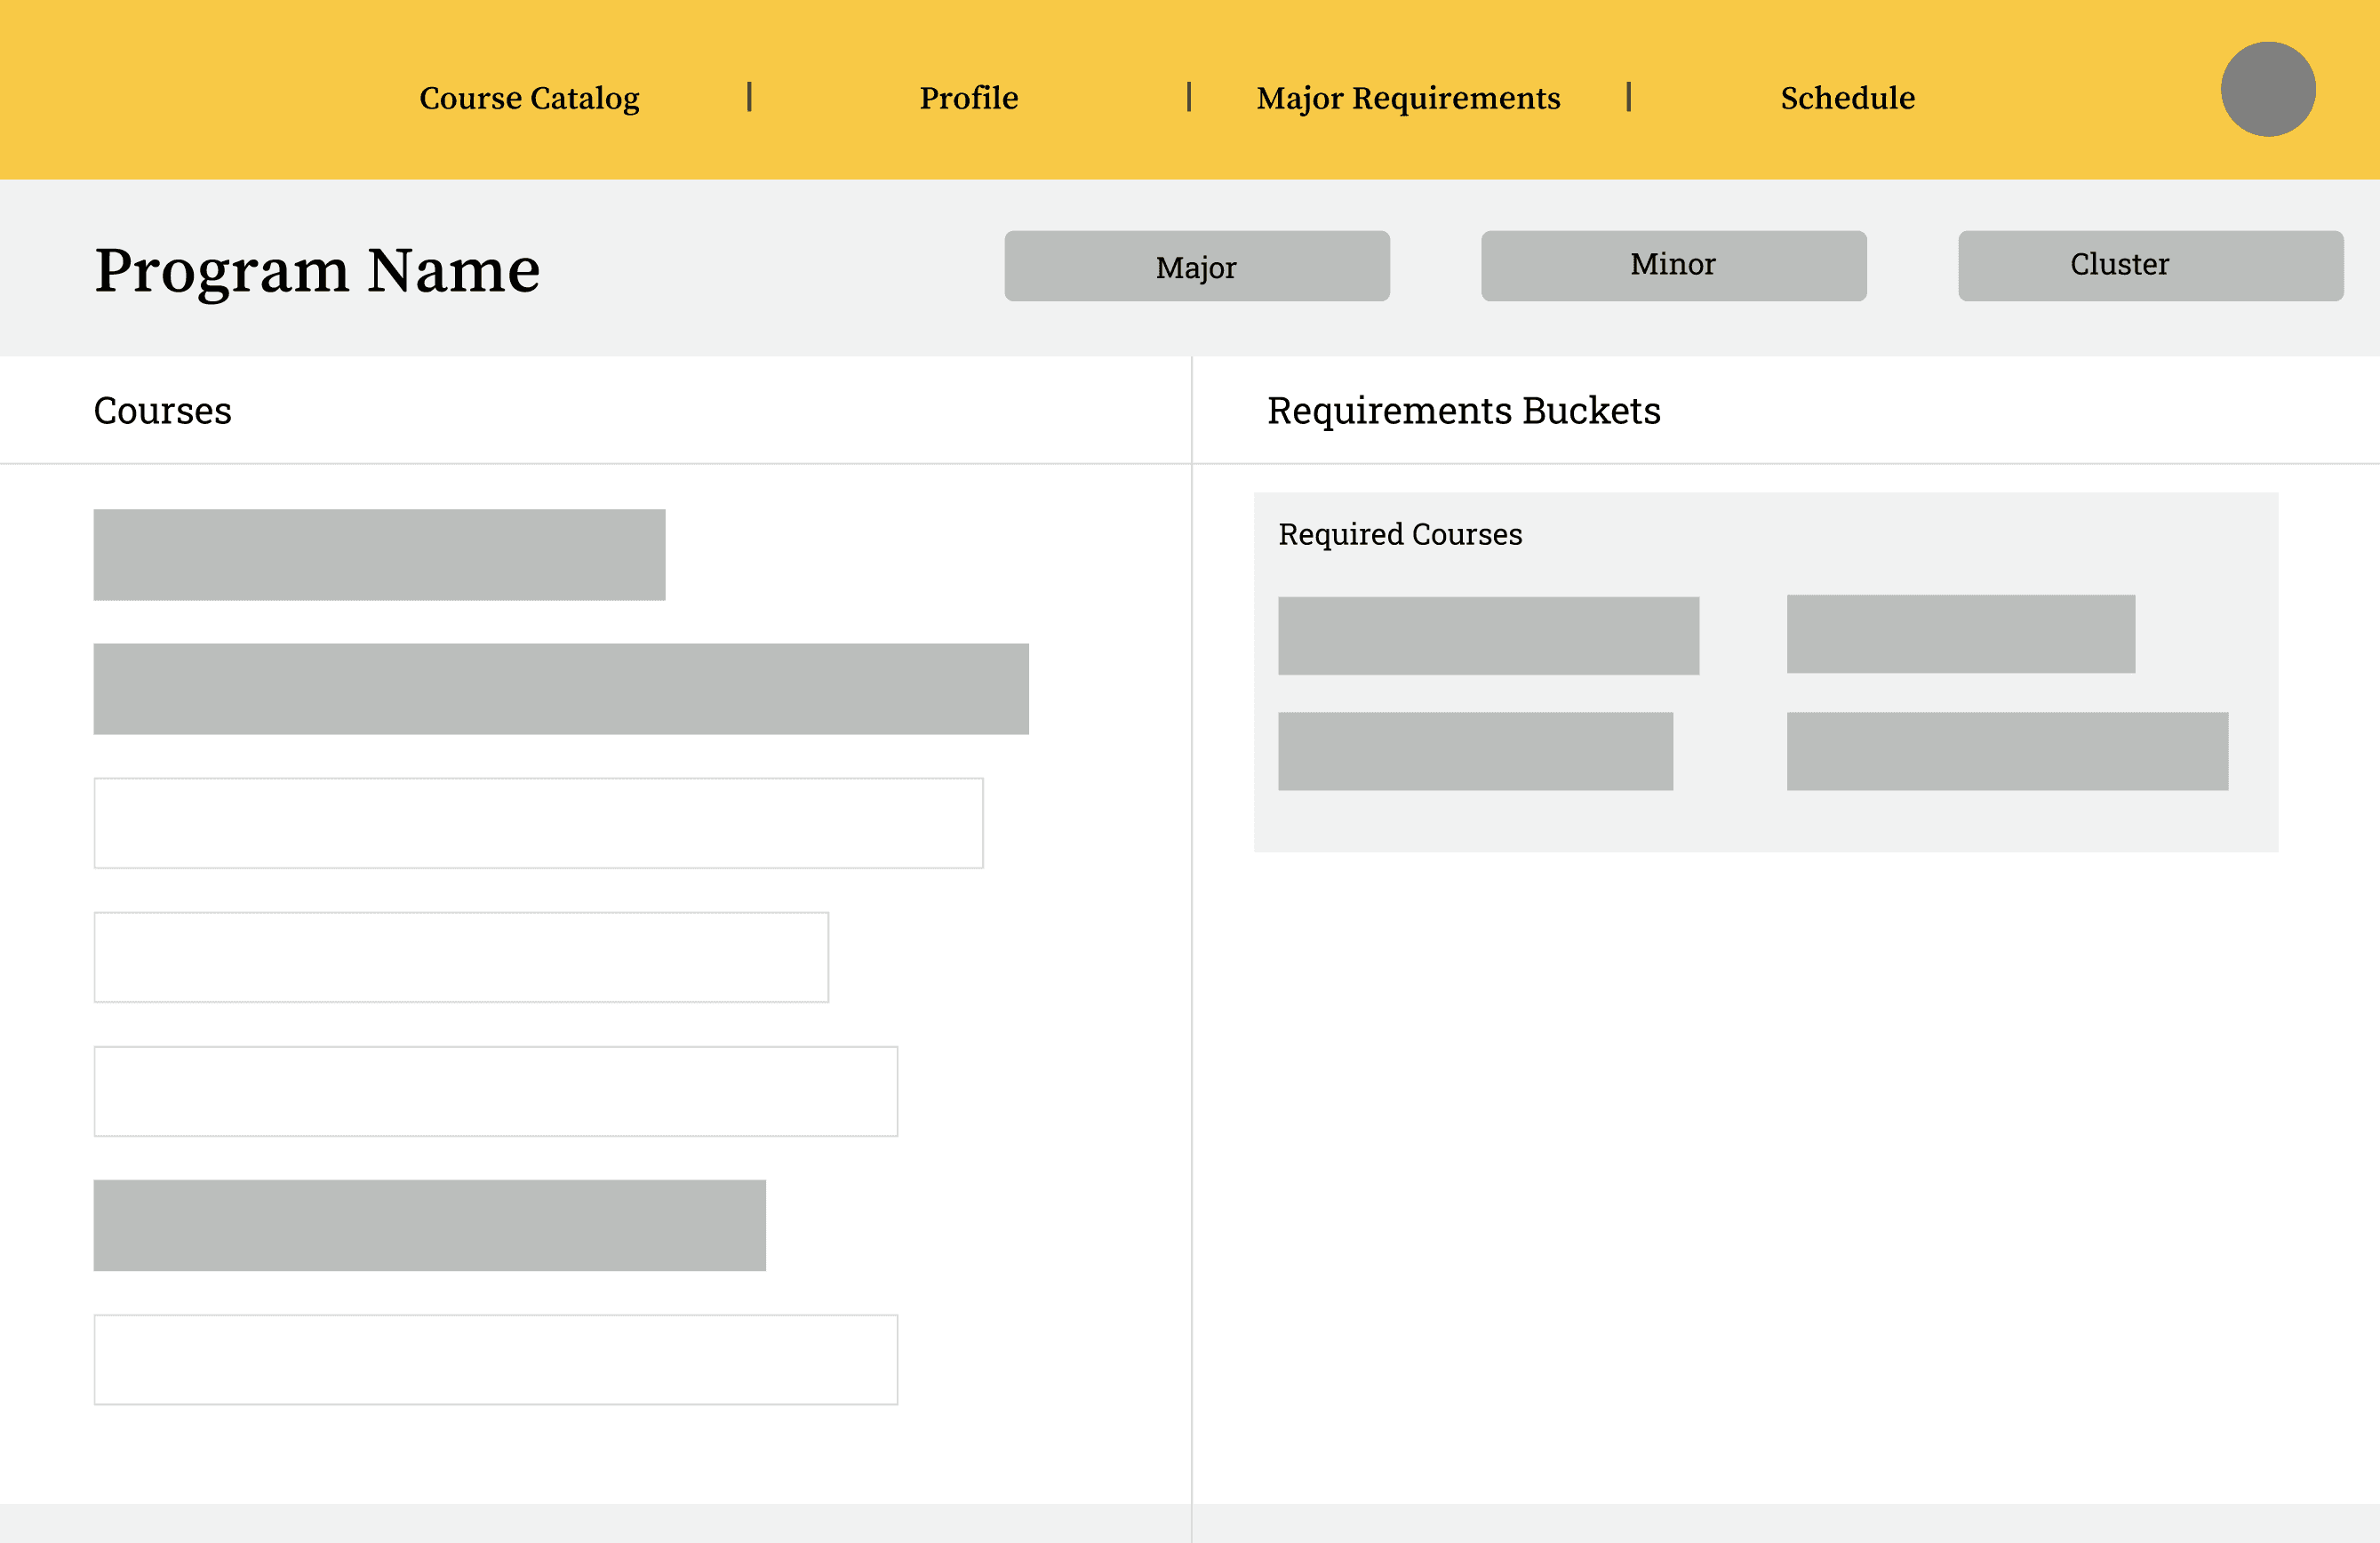2380x1543 pixels.
Task: Click the first gray course block
Action: click(379, 555)
